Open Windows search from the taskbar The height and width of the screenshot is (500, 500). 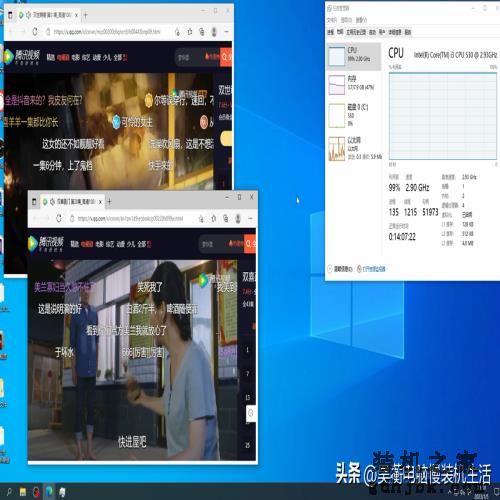(x=9, y=492)
